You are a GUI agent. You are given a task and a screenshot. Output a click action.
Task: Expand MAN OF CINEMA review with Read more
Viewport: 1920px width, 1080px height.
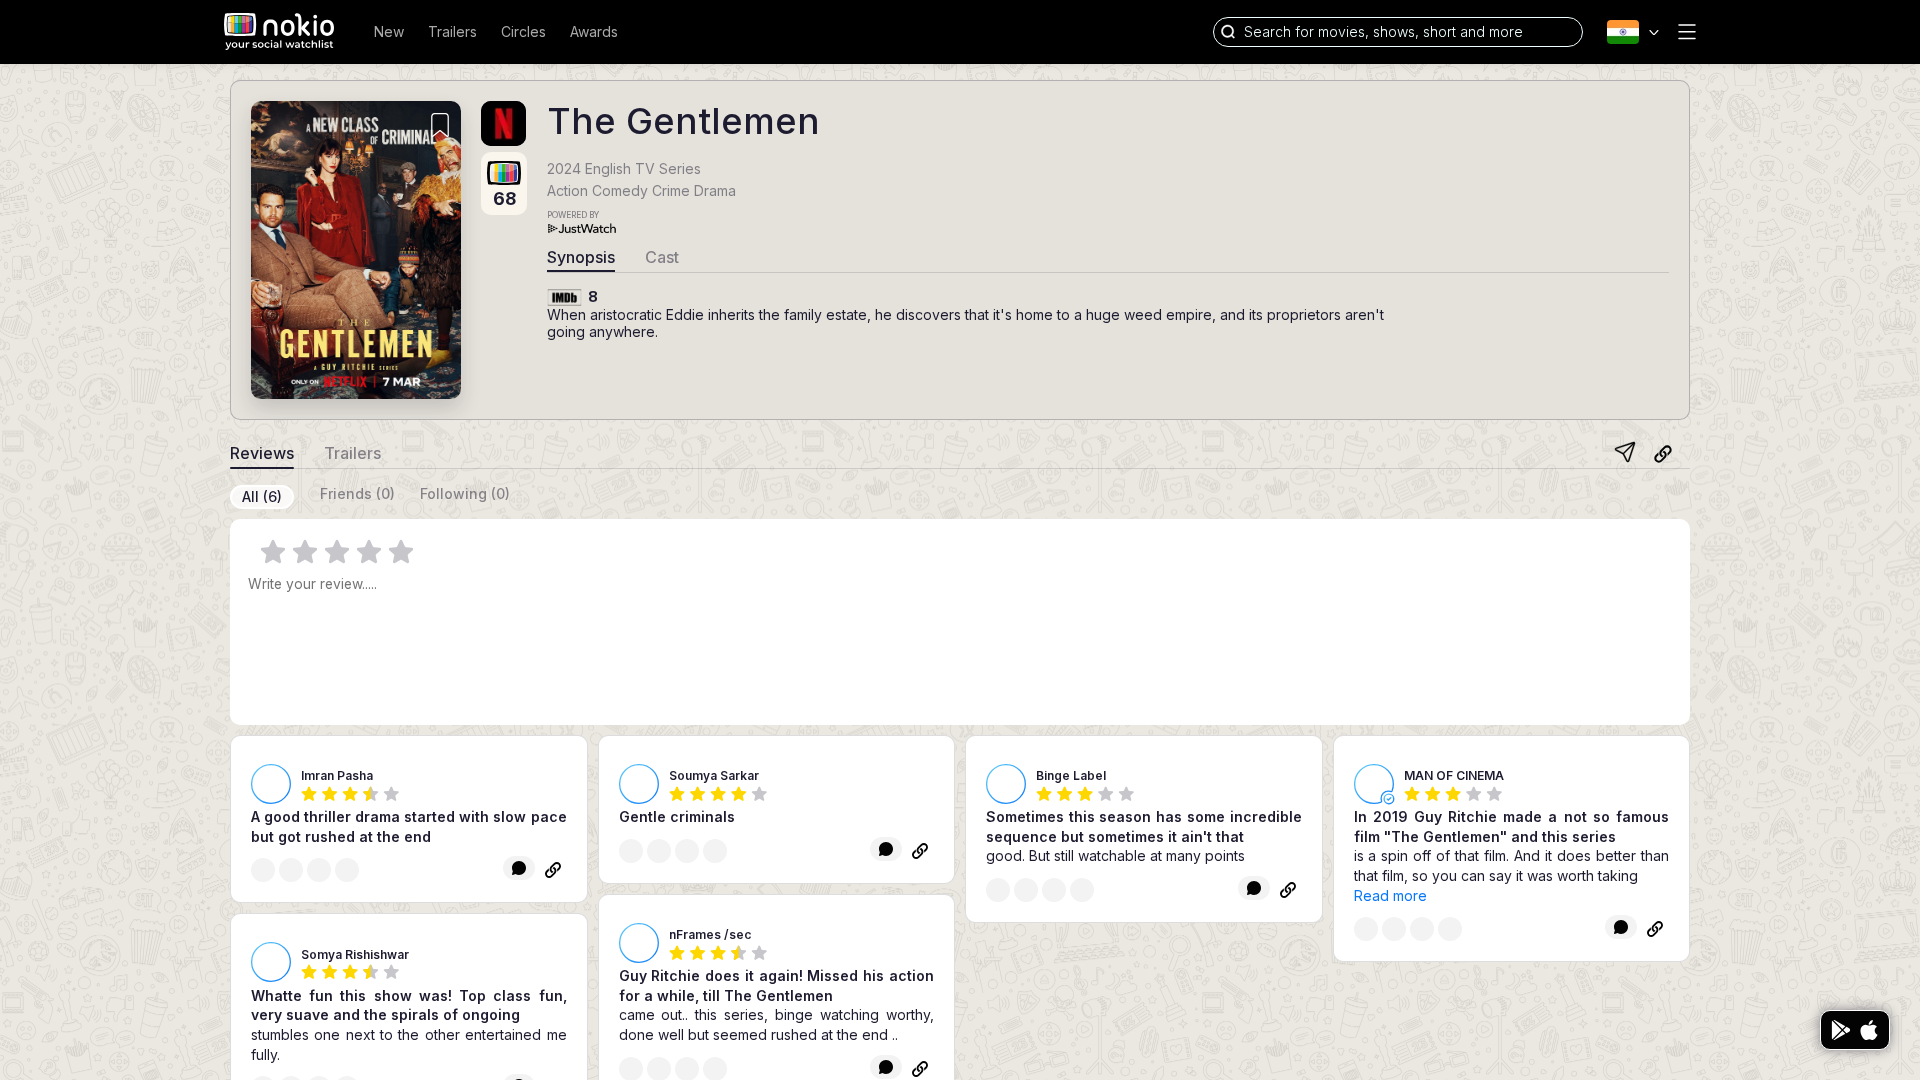coord(1390,896)
